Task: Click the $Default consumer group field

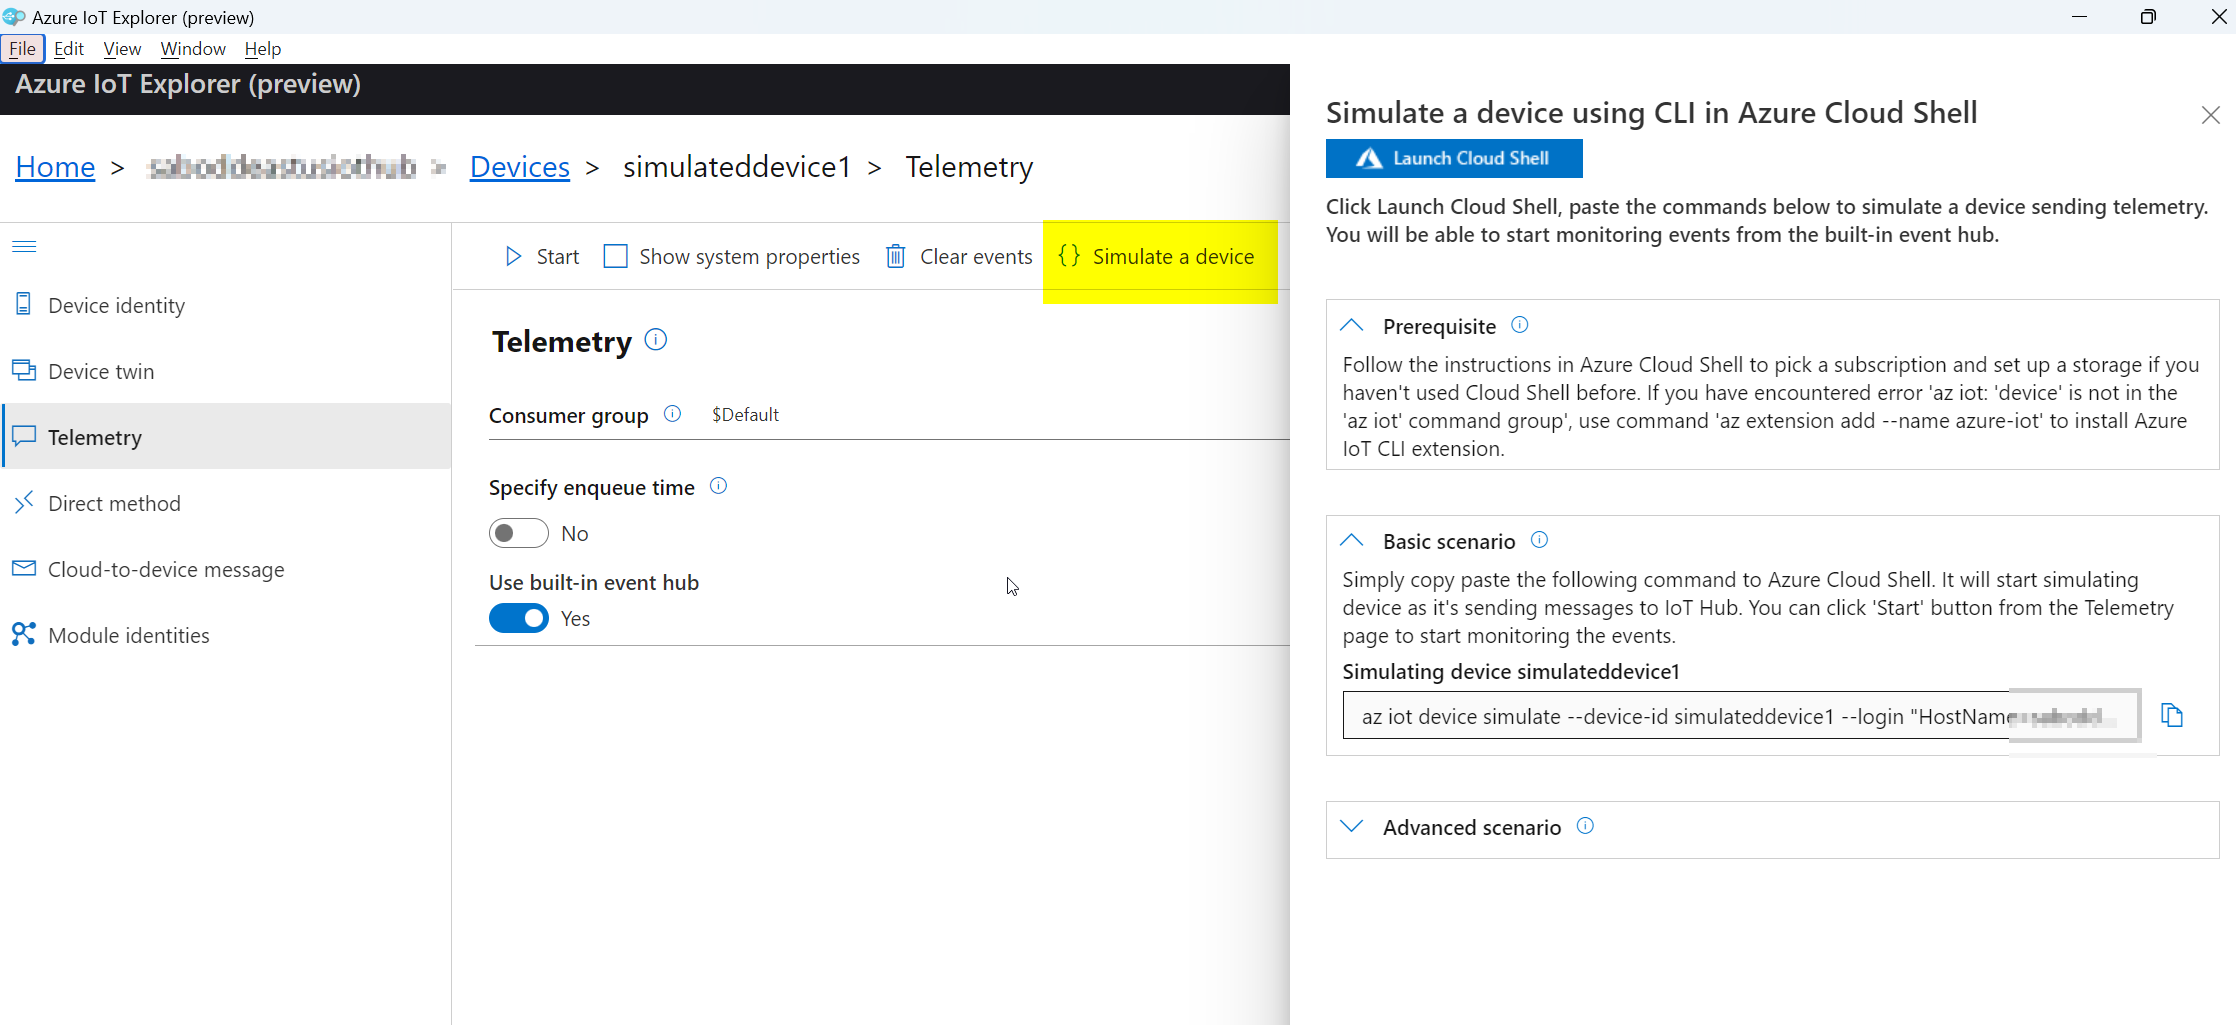Action: pyautogui.click(x=995, y=415)
